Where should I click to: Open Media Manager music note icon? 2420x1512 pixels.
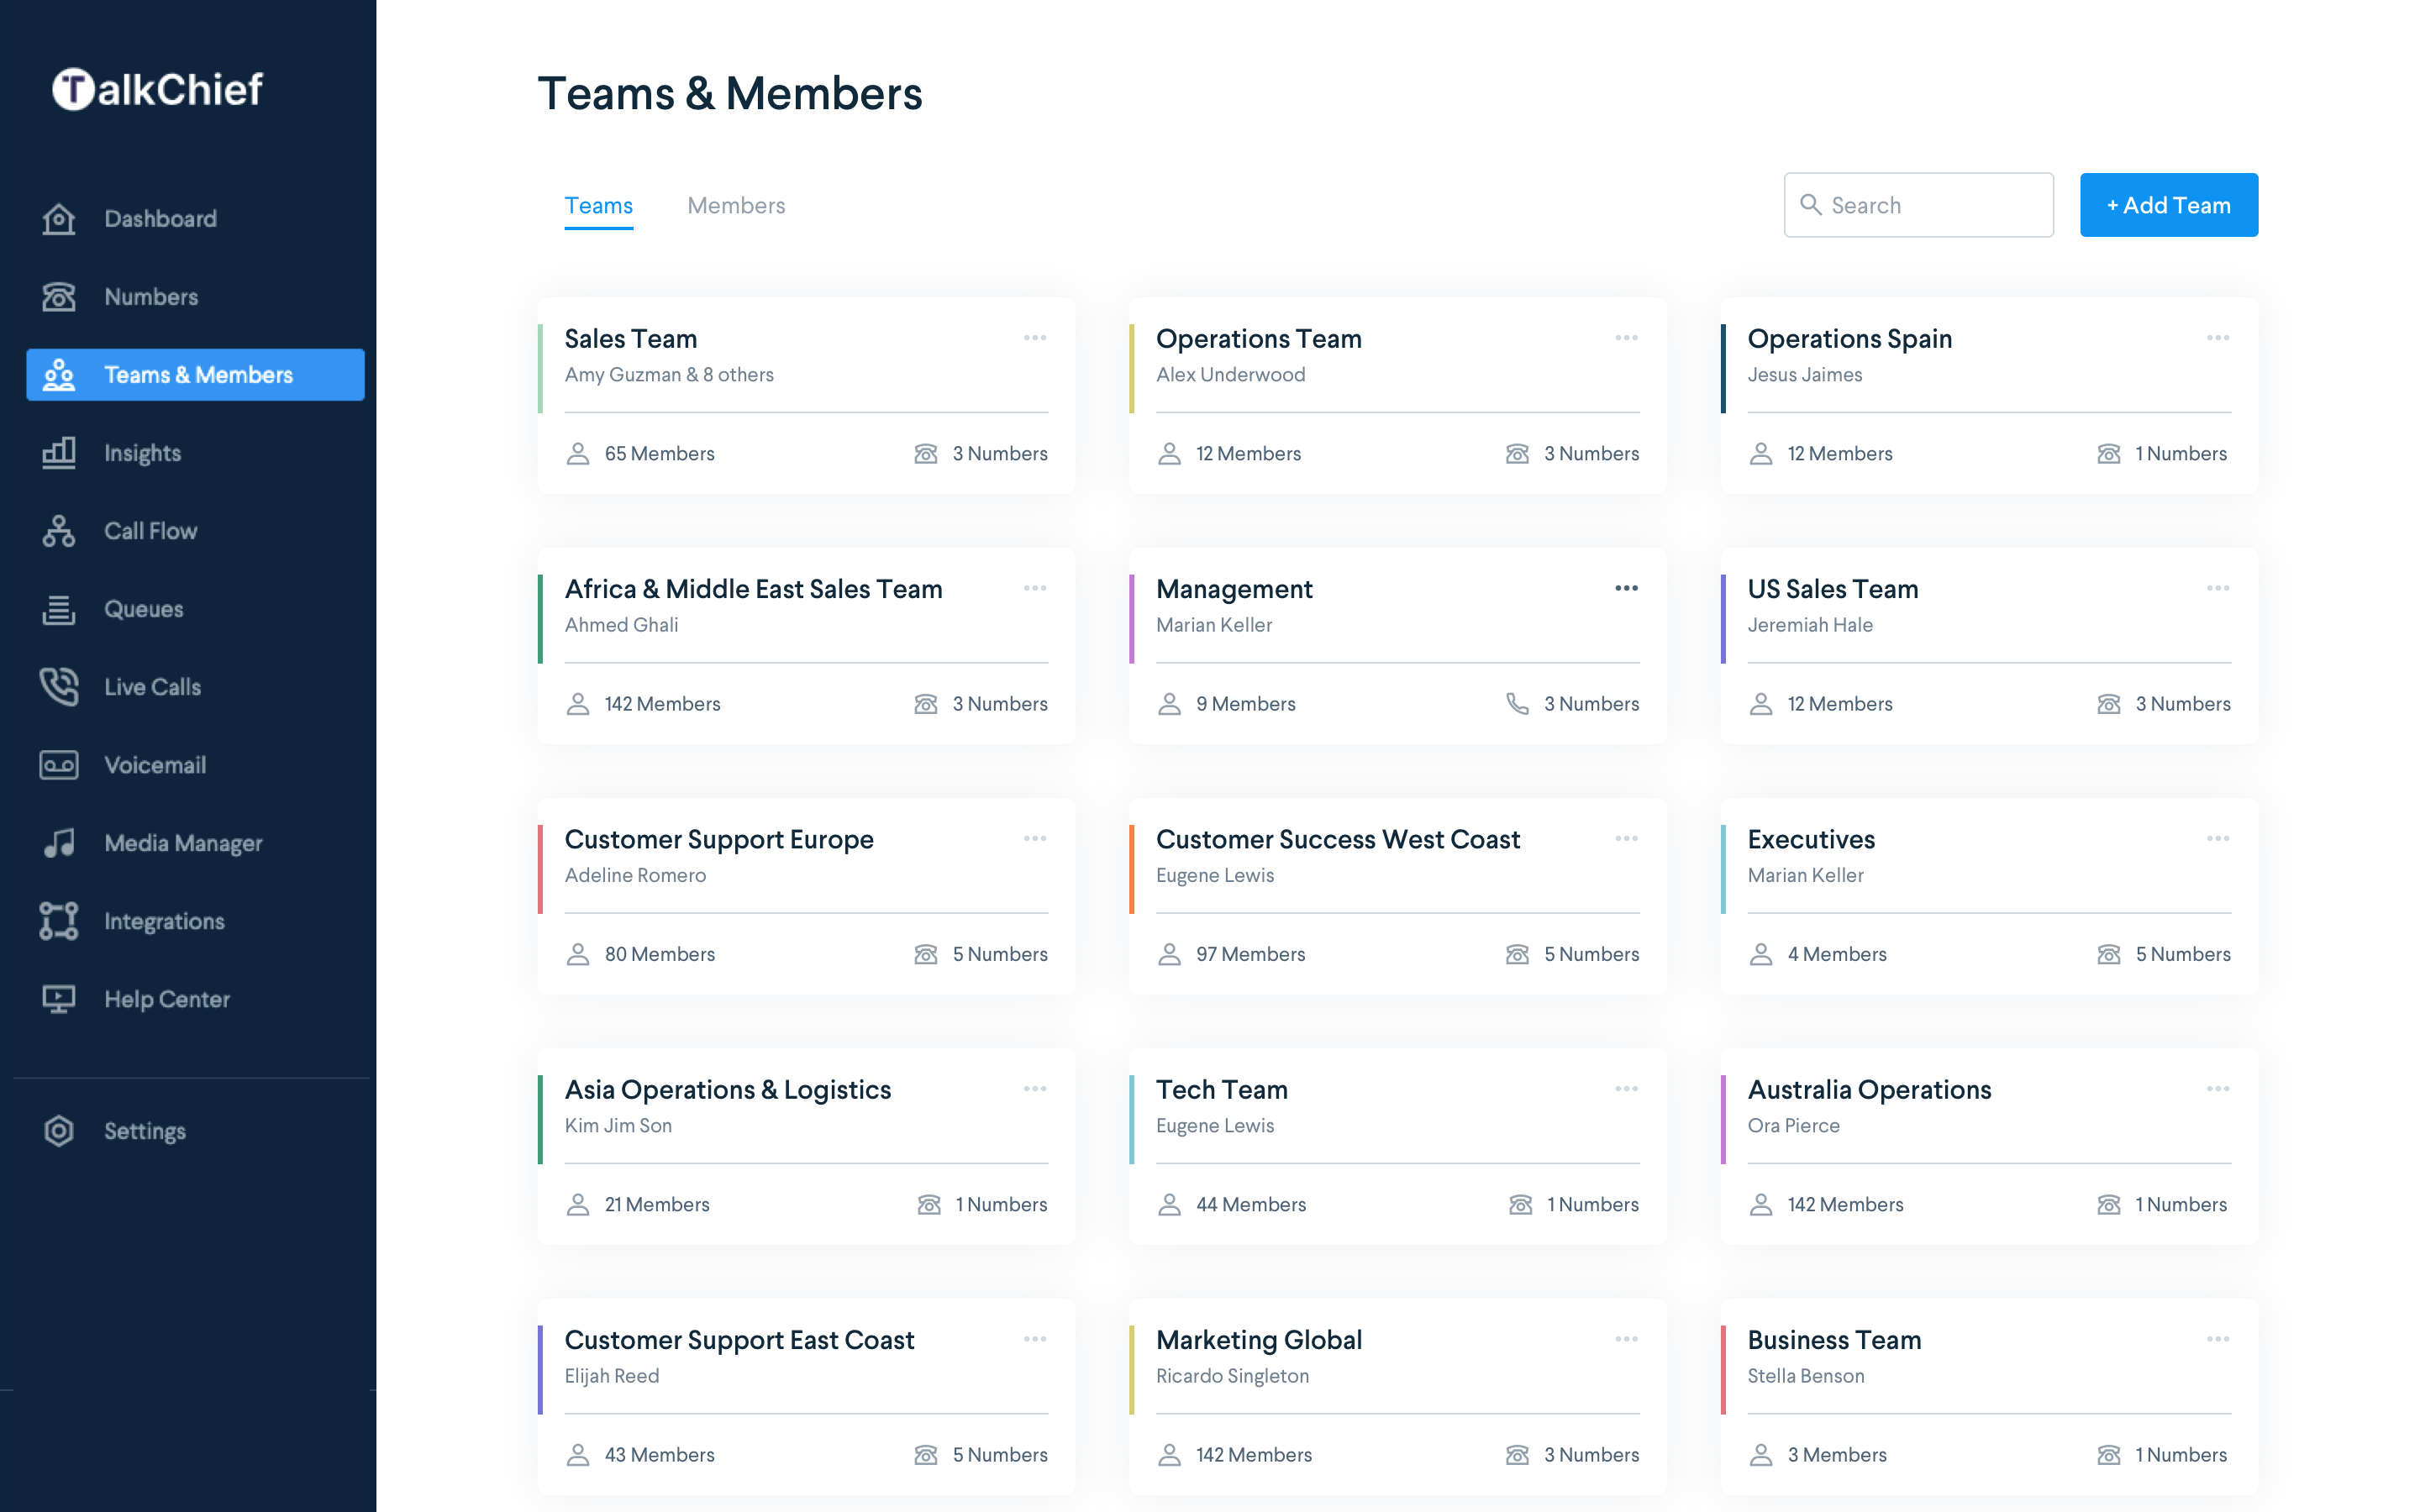click(58, 843)
